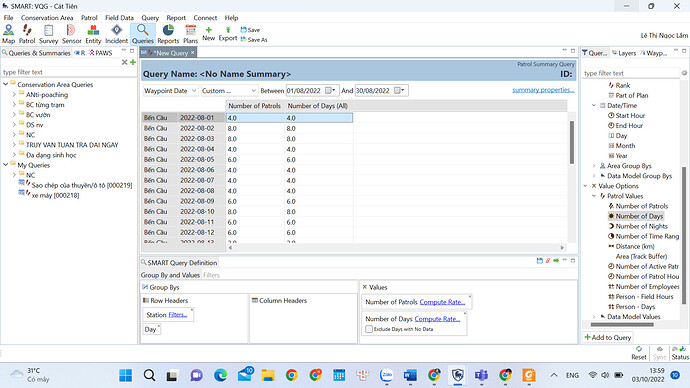Open Microsoft Edge from taskbar
This screenshot has height=388, width=690.
tap(220, 375)
